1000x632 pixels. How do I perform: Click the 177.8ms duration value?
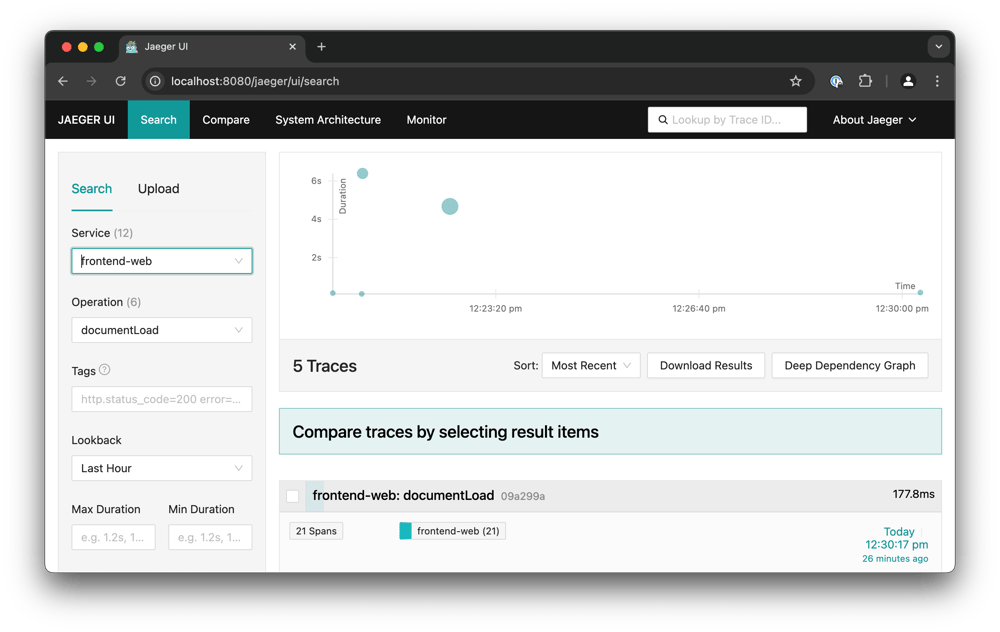(913, 494)
